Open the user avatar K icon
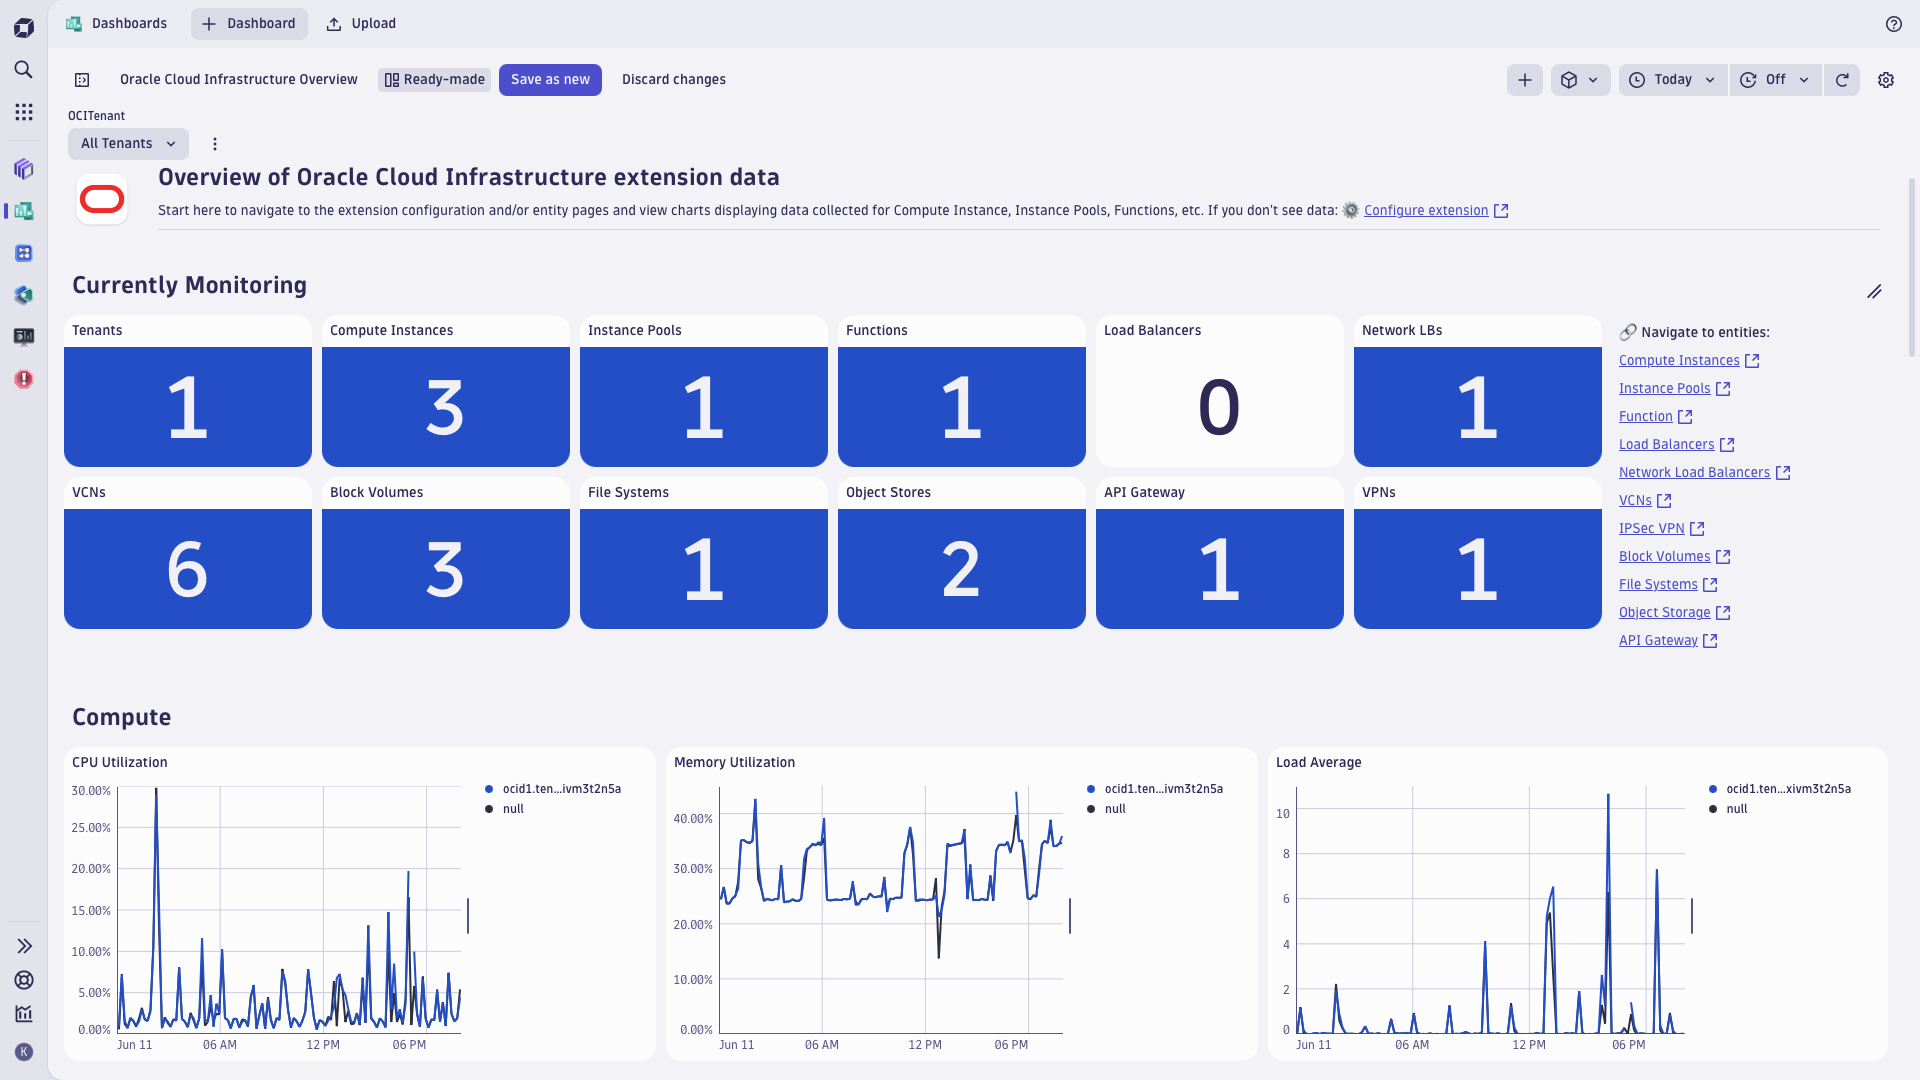The image size is (1920, 1080). click(x=24, y=1052)
